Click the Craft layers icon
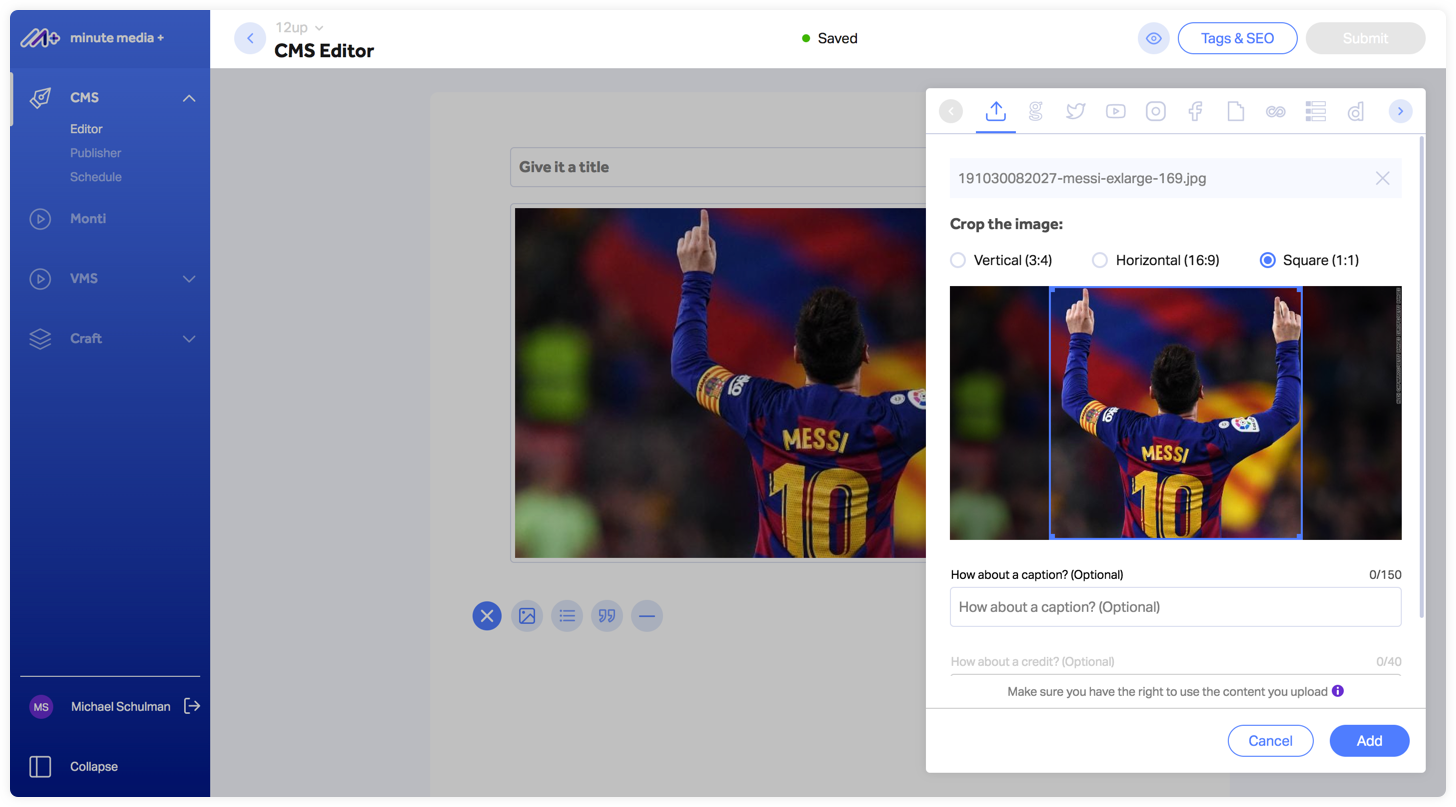The height and width of the screenshot is (807, 1456). click(40, 339)
